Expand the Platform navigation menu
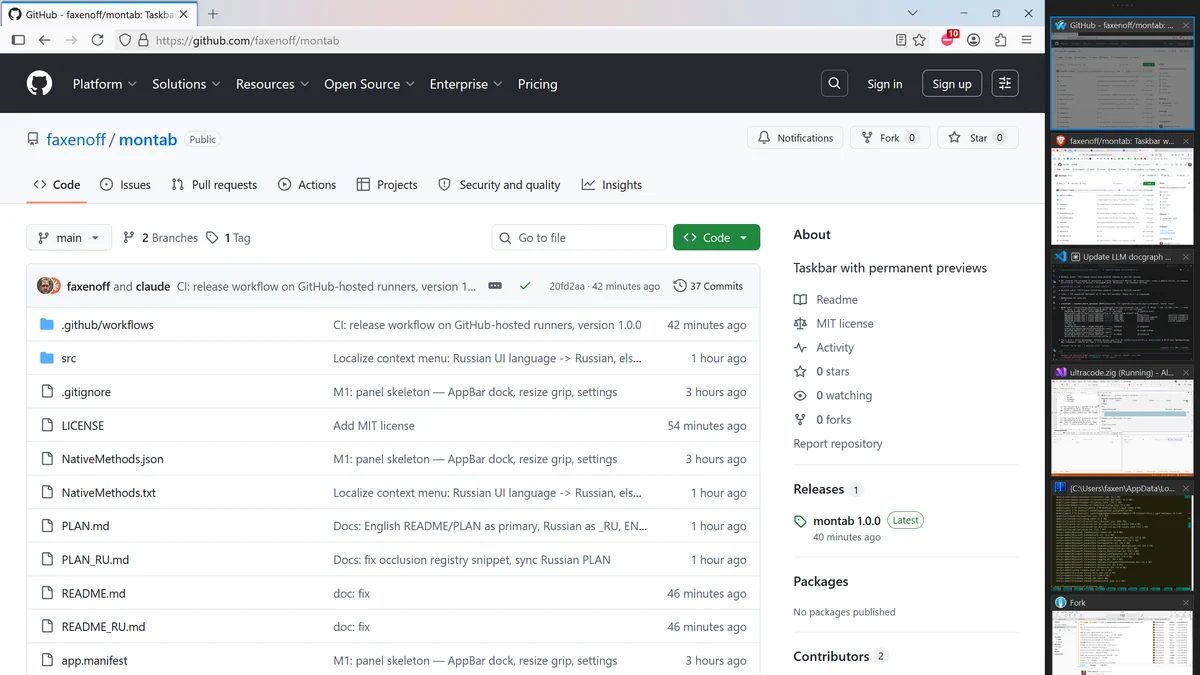 [104, 84]
